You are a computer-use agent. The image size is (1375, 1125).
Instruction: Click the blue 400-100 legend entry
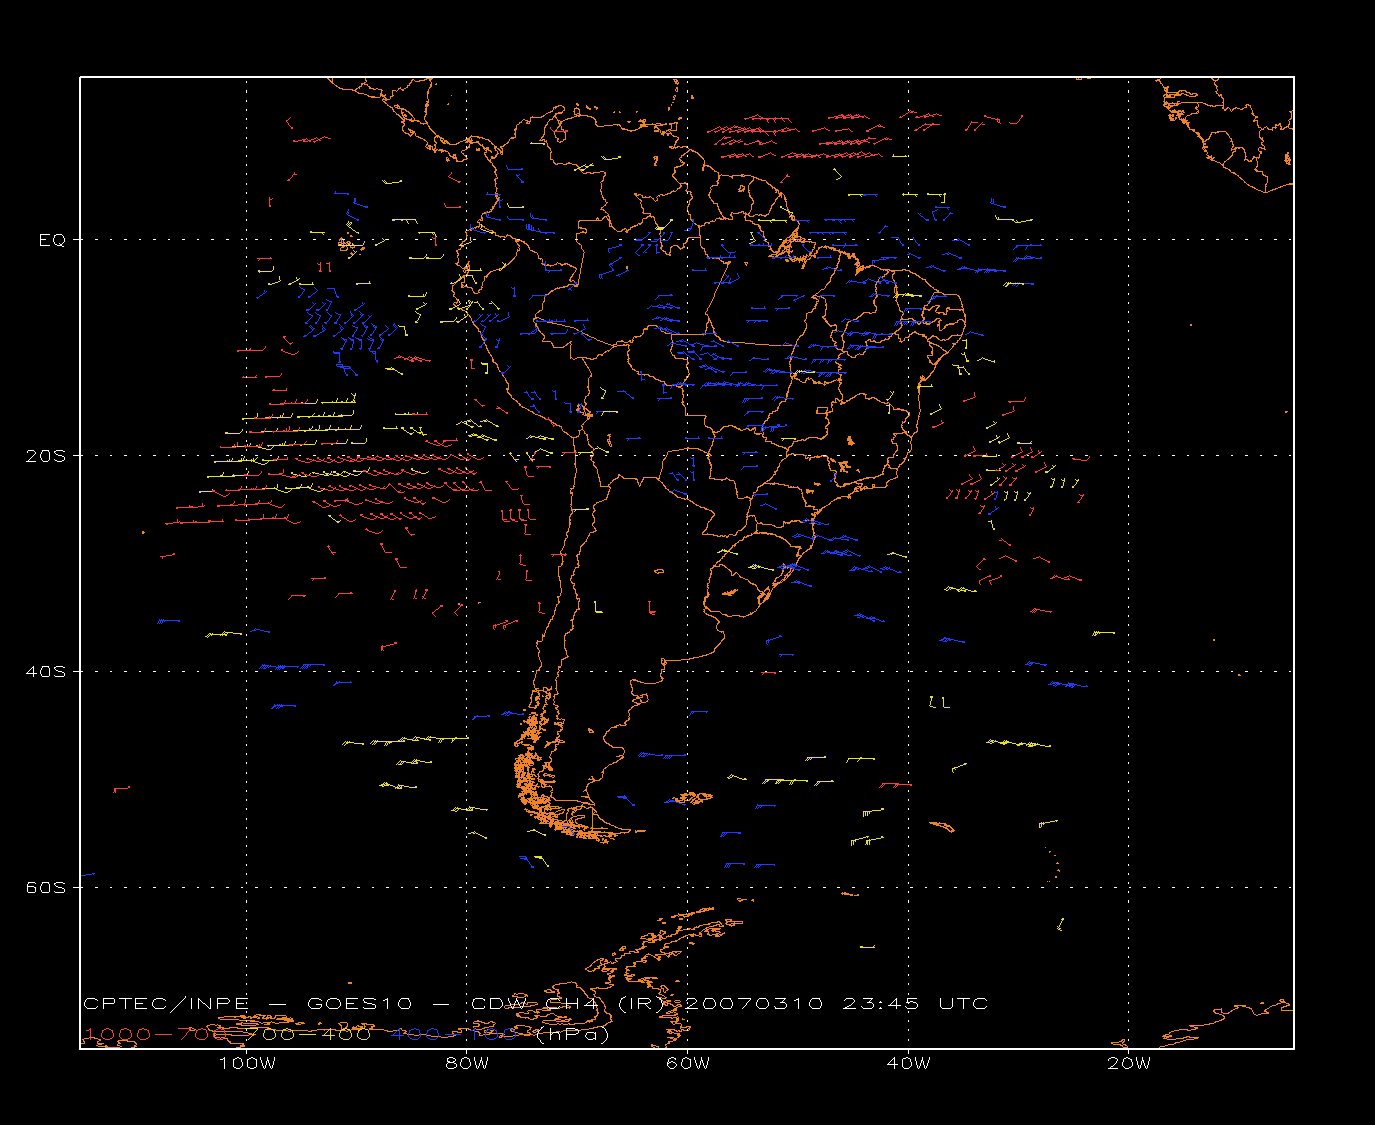454,1034
